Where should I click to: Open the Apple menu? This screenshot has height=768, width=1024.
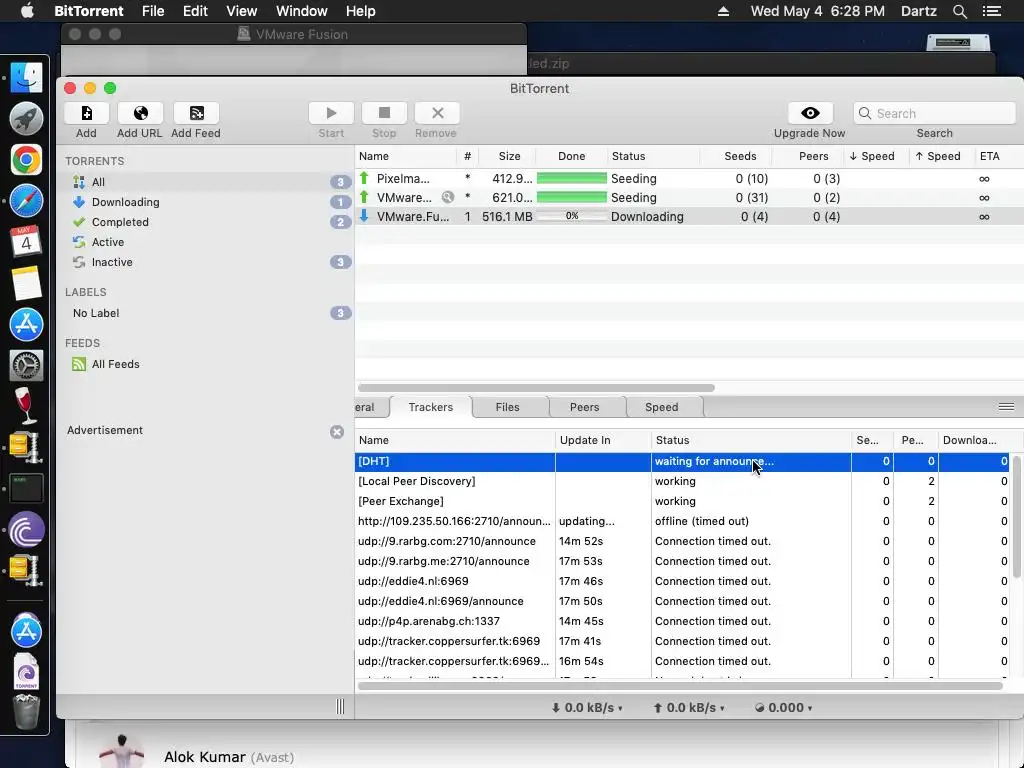click(27, 11)
